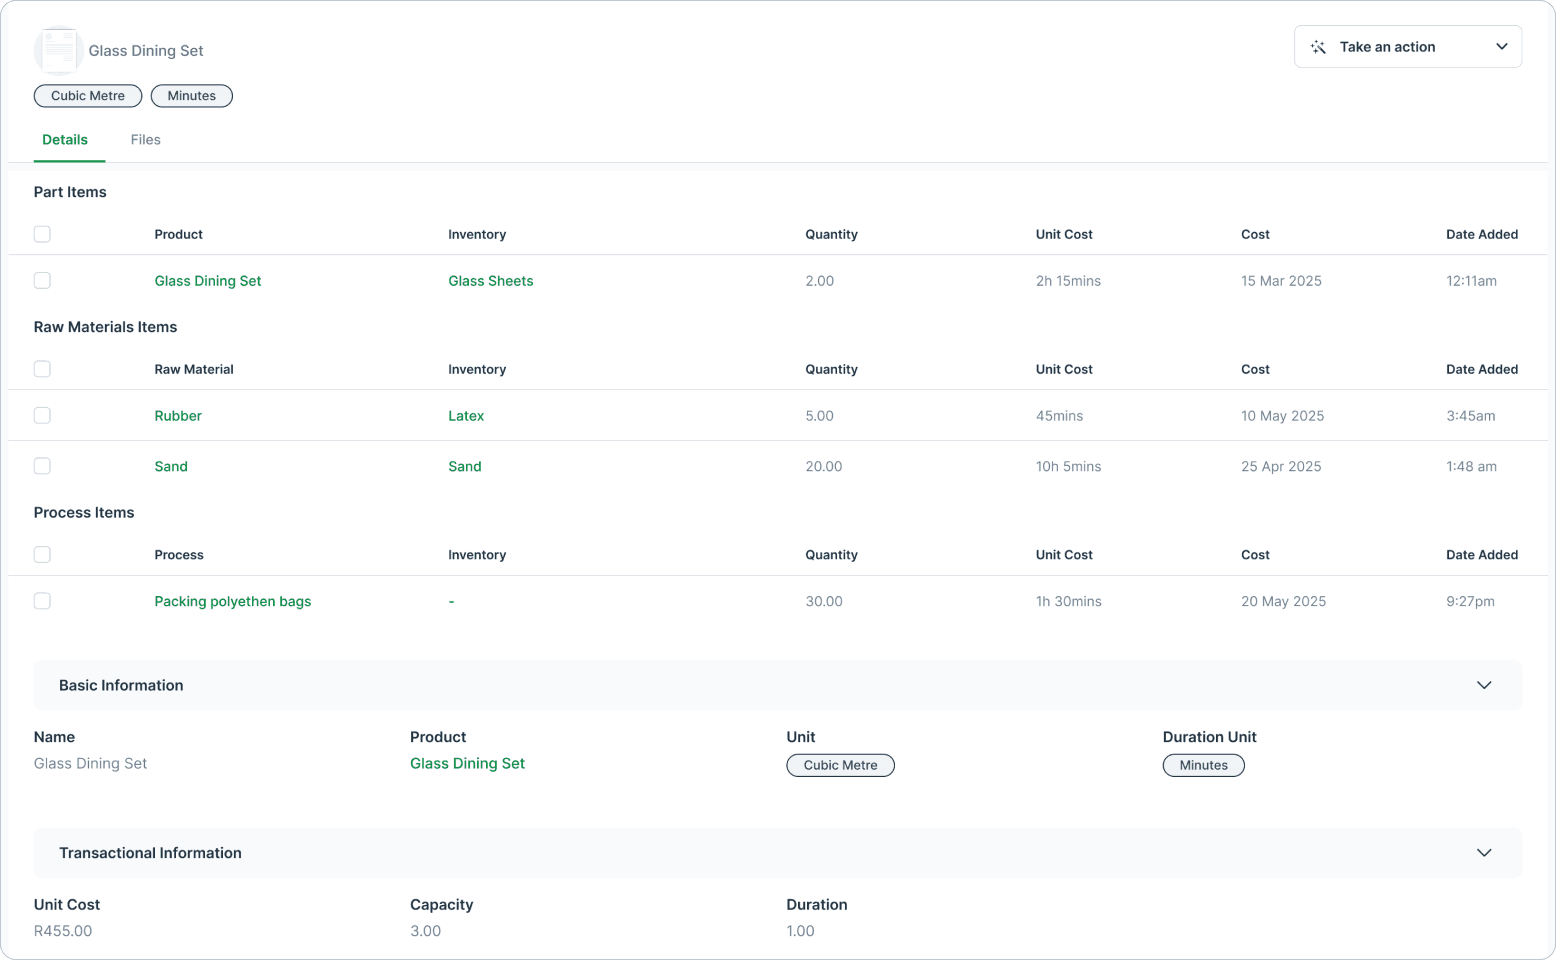This screenshot has height=960, width=1556.
Task: Collapse the Transactional Information section
Action: point(1484,853)
